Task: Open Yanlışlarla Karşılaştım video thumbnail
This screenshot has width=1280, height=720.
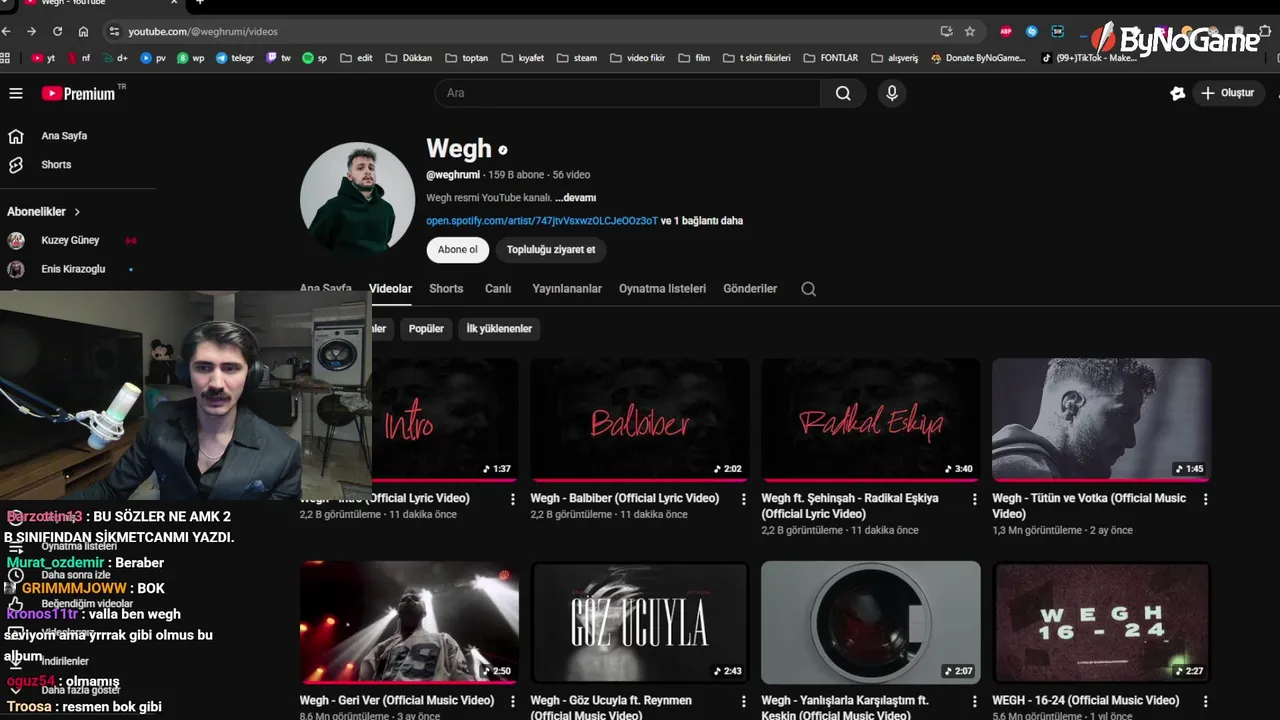Action: click(x=871, y=622)
